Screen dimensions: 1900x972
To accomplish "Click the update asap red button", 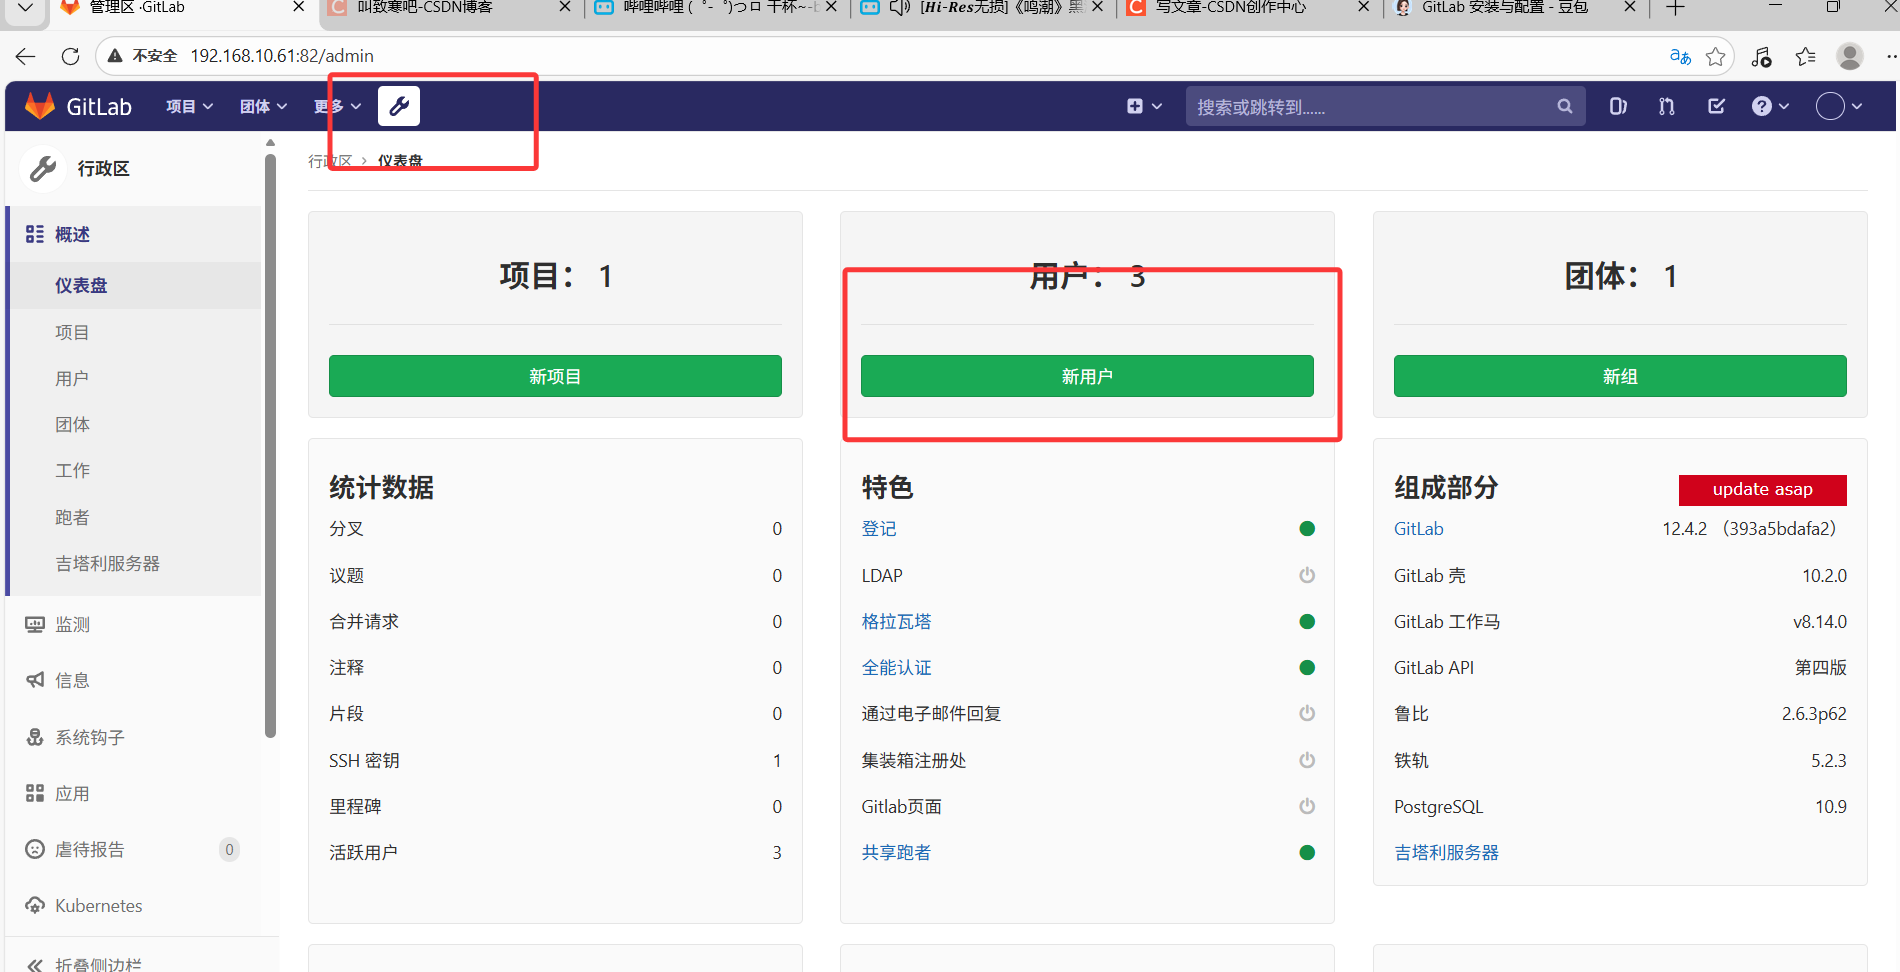I will [x=1762, y=489].
